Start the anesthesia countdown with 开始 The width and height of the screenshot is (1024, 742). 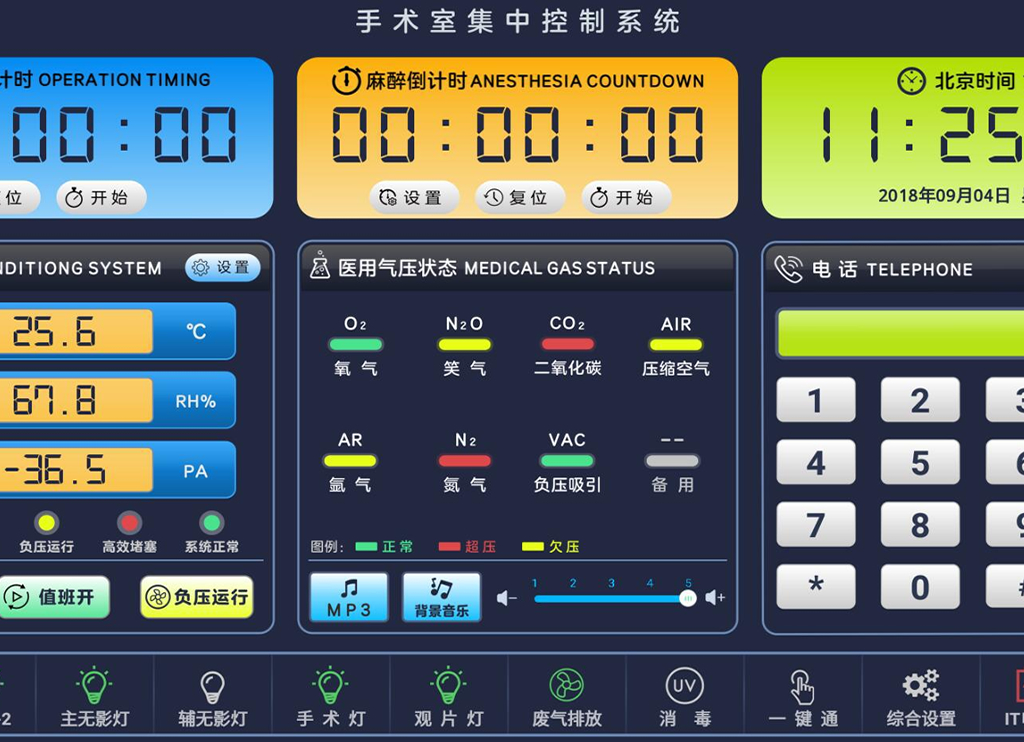625,198
